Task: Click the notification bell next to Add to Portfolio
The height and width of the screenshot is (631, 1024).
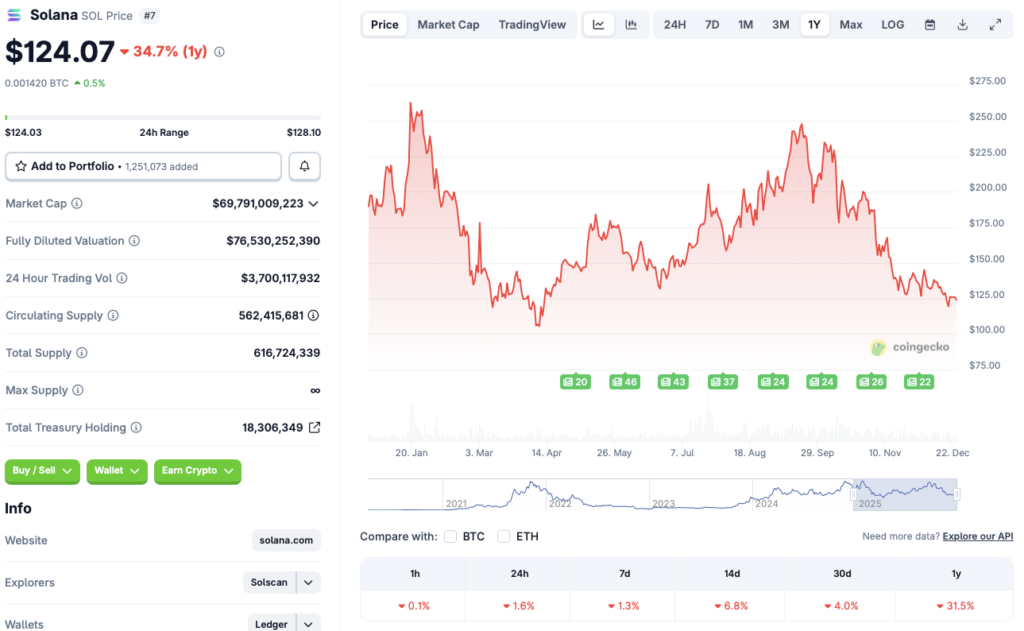Action: (x=304, y=166)
